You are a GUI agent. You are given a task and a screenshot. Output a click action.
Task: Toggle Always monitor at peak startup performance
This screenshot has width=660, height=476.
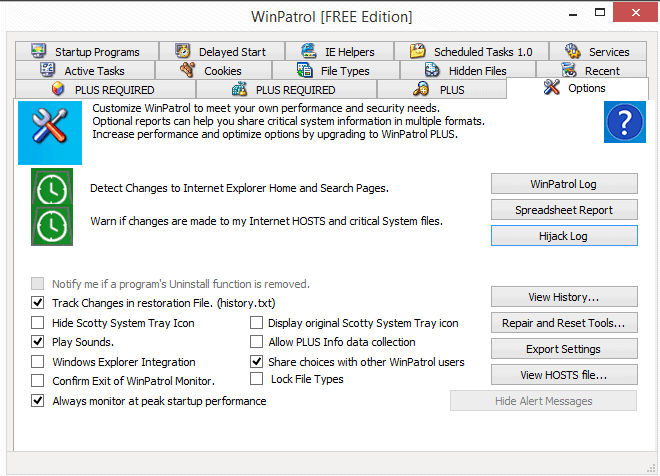[38, 401]
